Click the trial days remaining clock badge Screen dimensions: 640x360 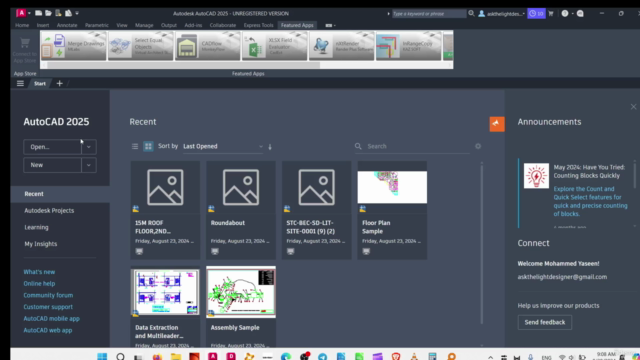pos(536,13)
